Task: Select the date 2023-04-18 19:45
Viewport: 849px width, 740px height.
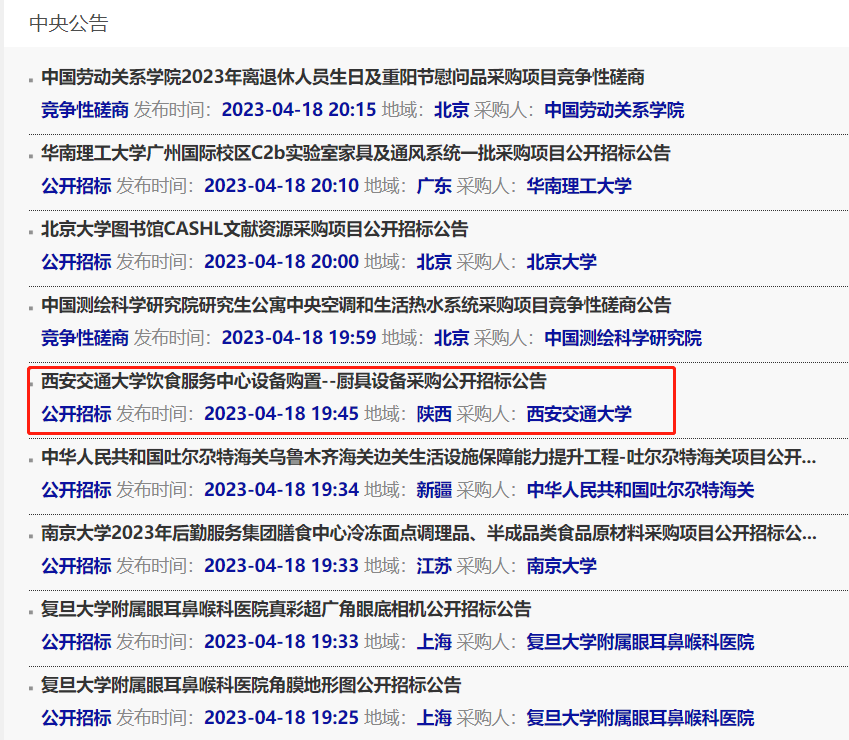Action: (282, 414)
